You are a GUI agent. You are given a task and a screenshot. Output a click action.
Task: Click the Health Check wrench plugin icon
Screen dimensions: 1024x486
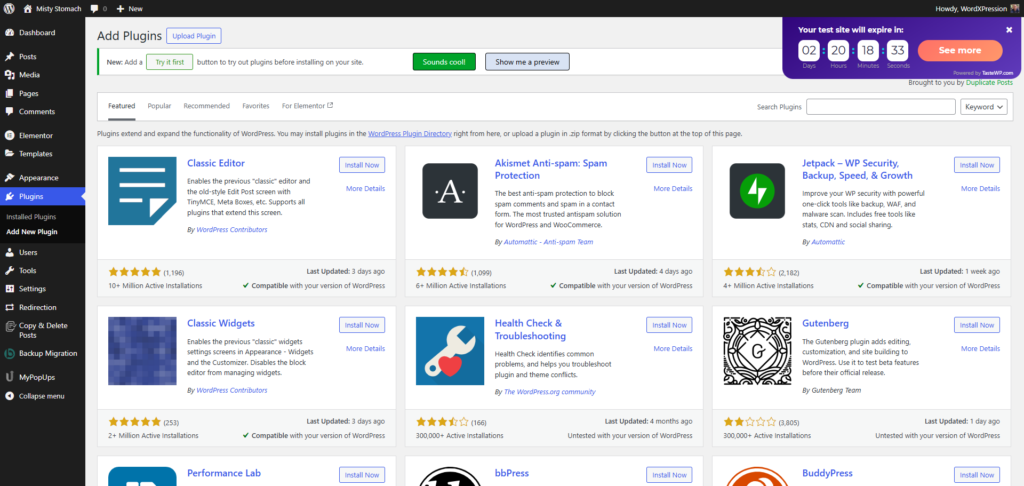pyautogui.click(x=450, y=351)
